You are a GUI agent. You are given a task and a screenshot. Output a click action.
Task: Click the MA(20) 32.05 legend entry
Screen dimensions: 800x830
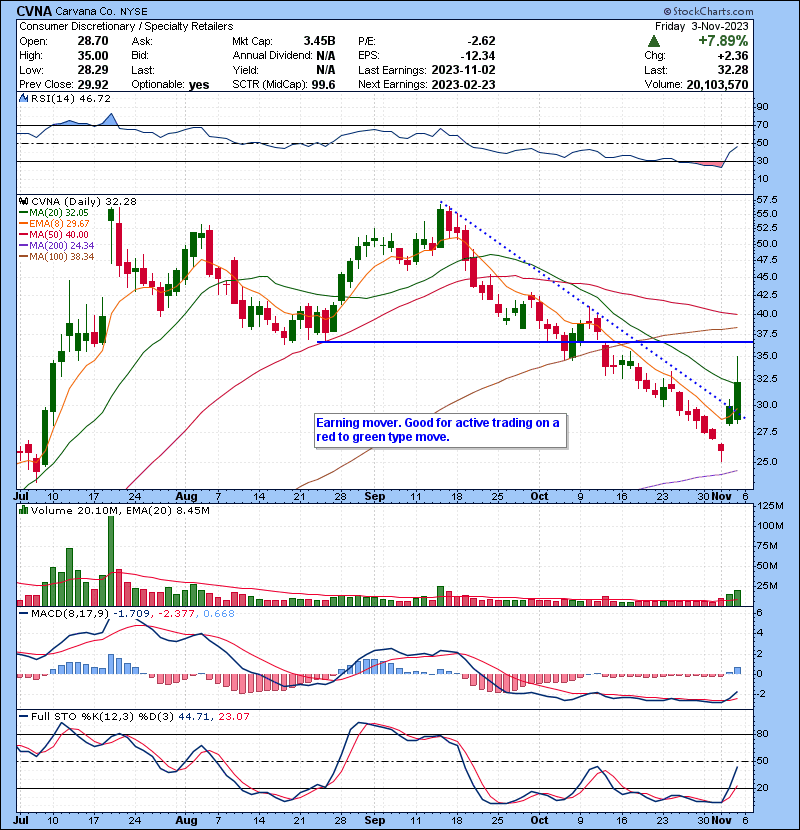(54, 213)
